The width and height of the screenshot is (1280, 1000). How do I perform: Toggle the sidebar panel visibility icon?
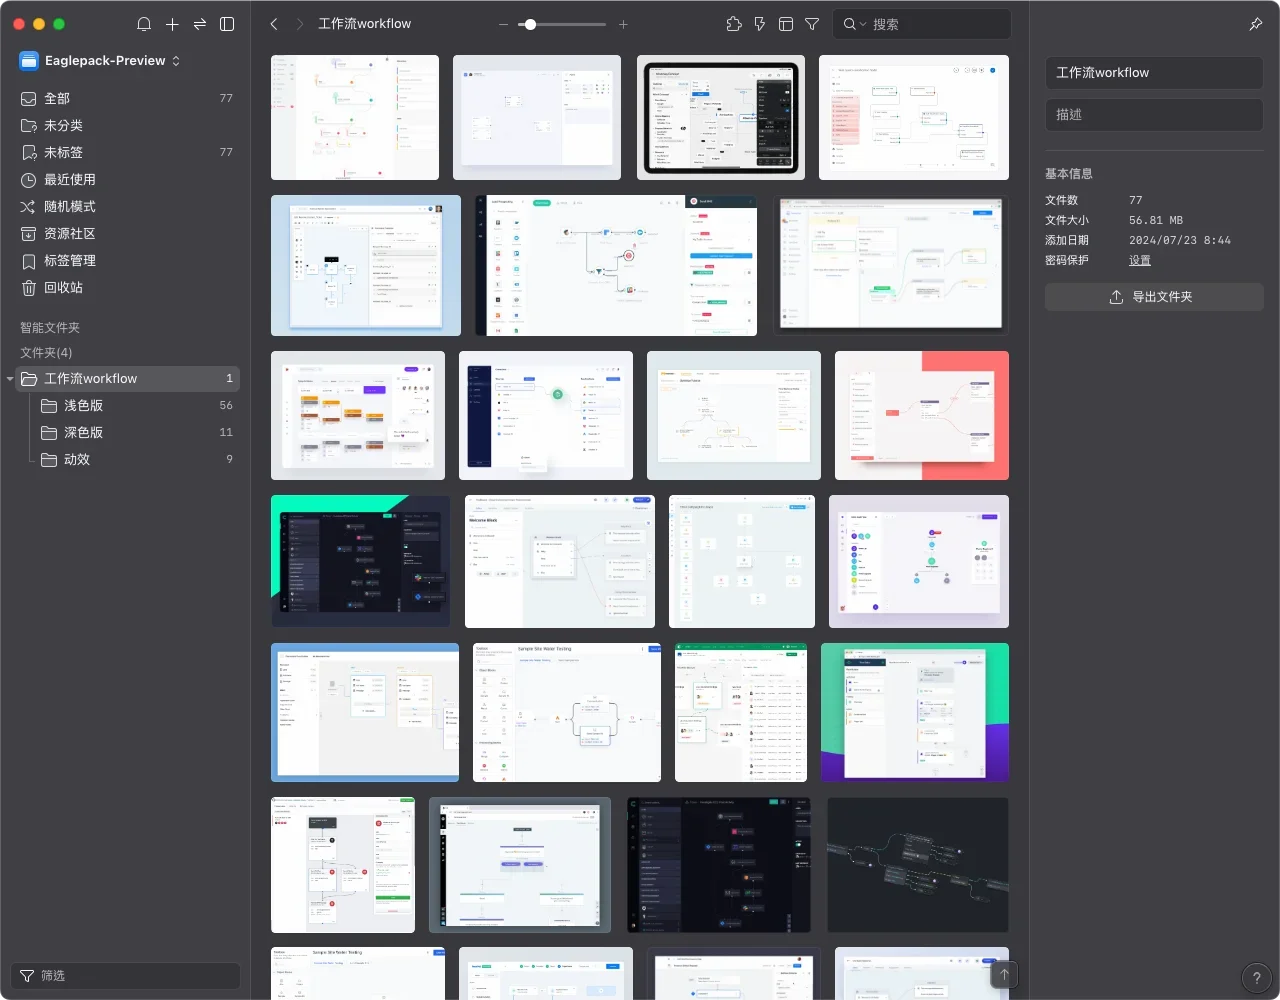tap(227, 24)
